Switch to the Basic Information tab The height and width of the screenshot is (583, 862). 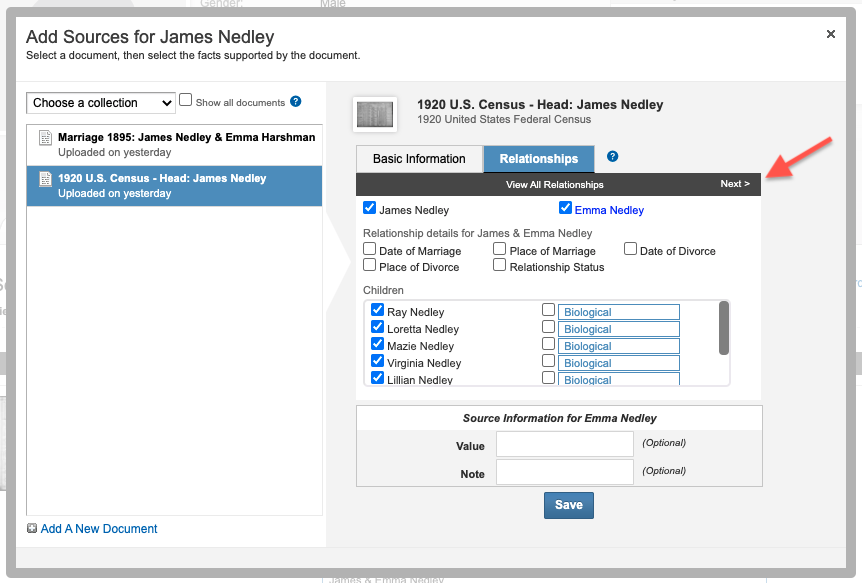pyautogui.click(x=419, y=159)
